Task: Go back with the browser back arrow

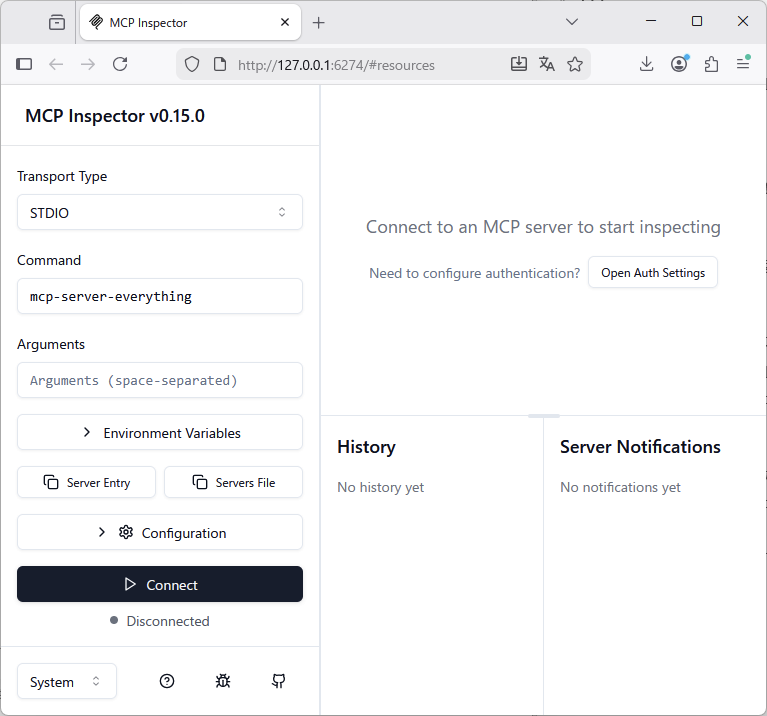Action: click(x=56, y=64)
